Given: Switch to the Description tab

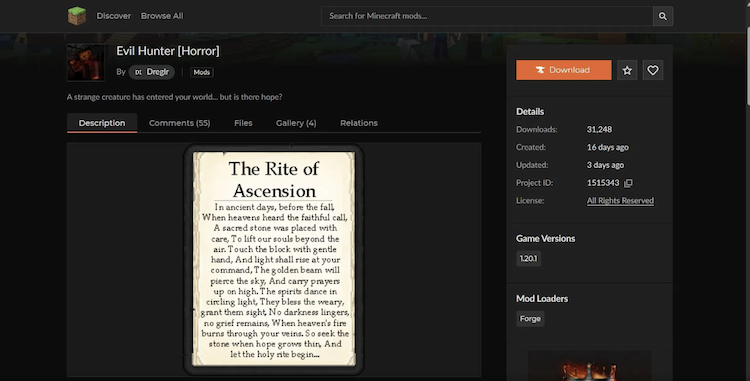Looking at the screenshot, I should click(x=102, y=123).
